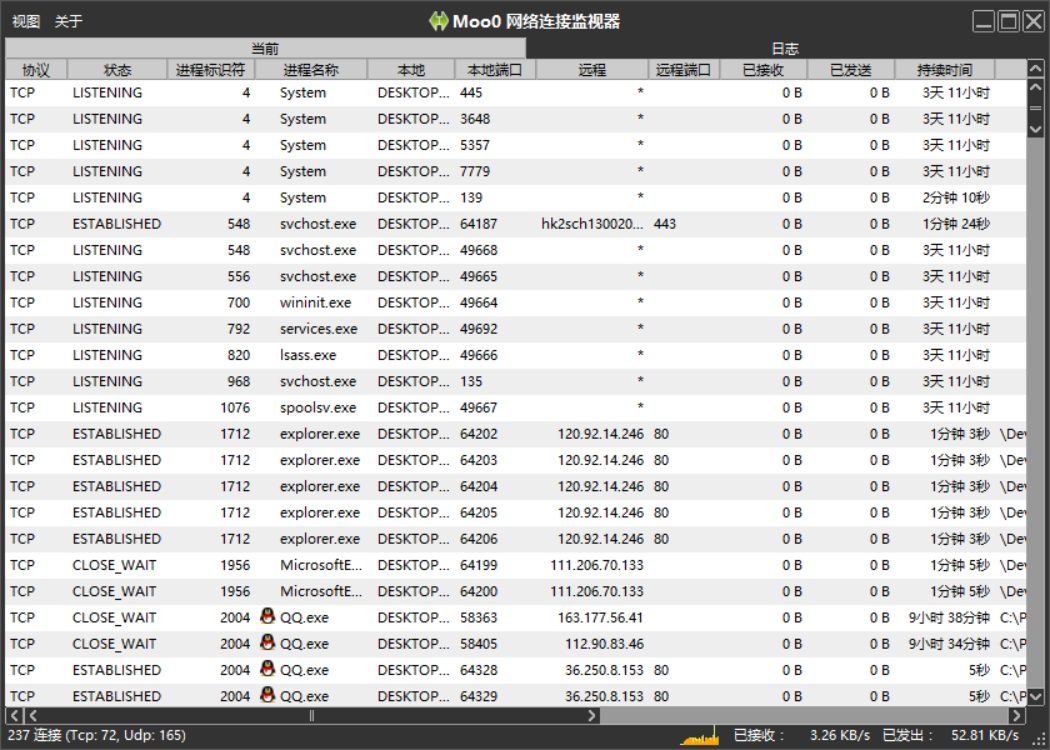Maximize the Moo0 window

coord(1008,21)
